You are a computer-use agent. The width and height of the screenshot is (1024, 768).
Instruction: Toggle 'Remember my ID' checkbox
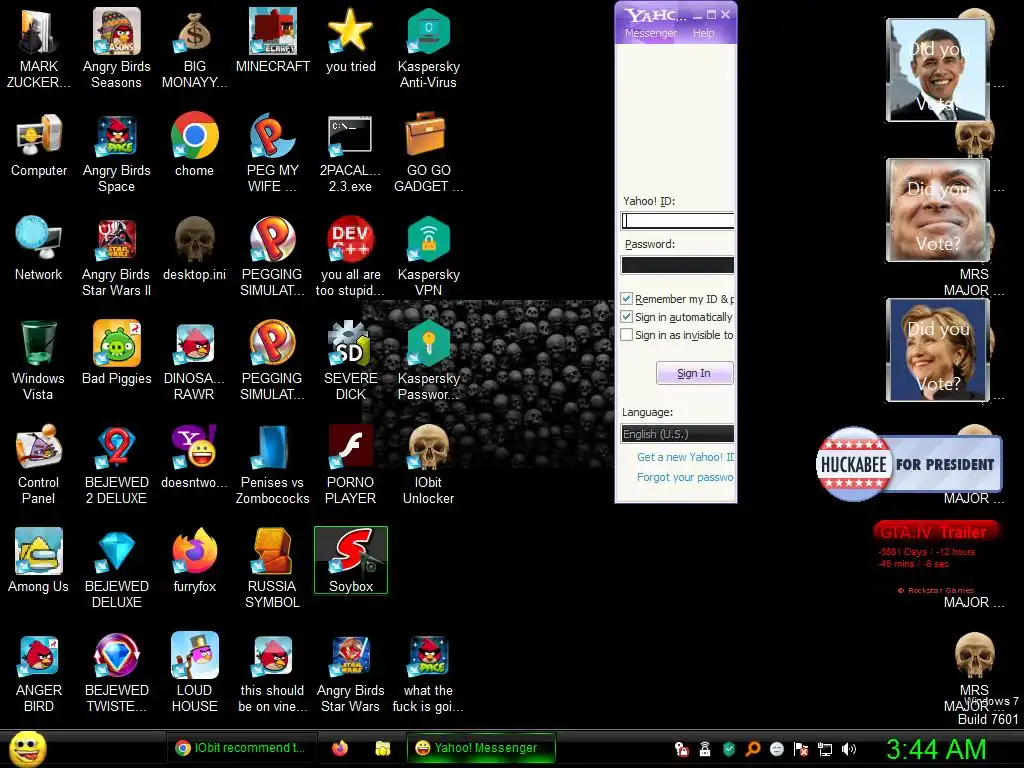(626, 298)
